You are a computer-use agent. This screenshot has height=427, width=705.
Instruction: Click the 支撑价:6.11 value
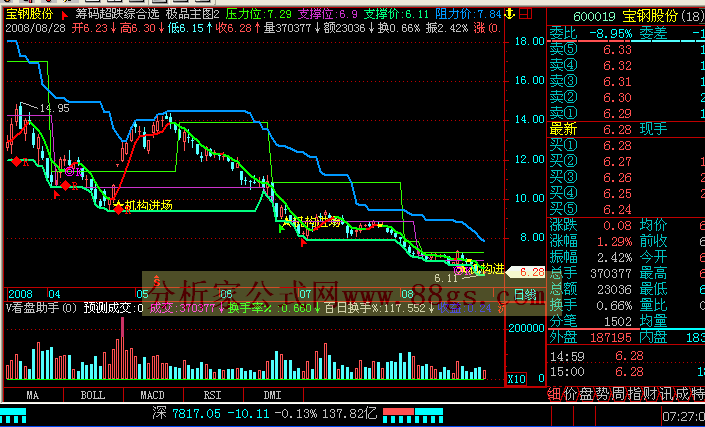click(x=396, y=14)
